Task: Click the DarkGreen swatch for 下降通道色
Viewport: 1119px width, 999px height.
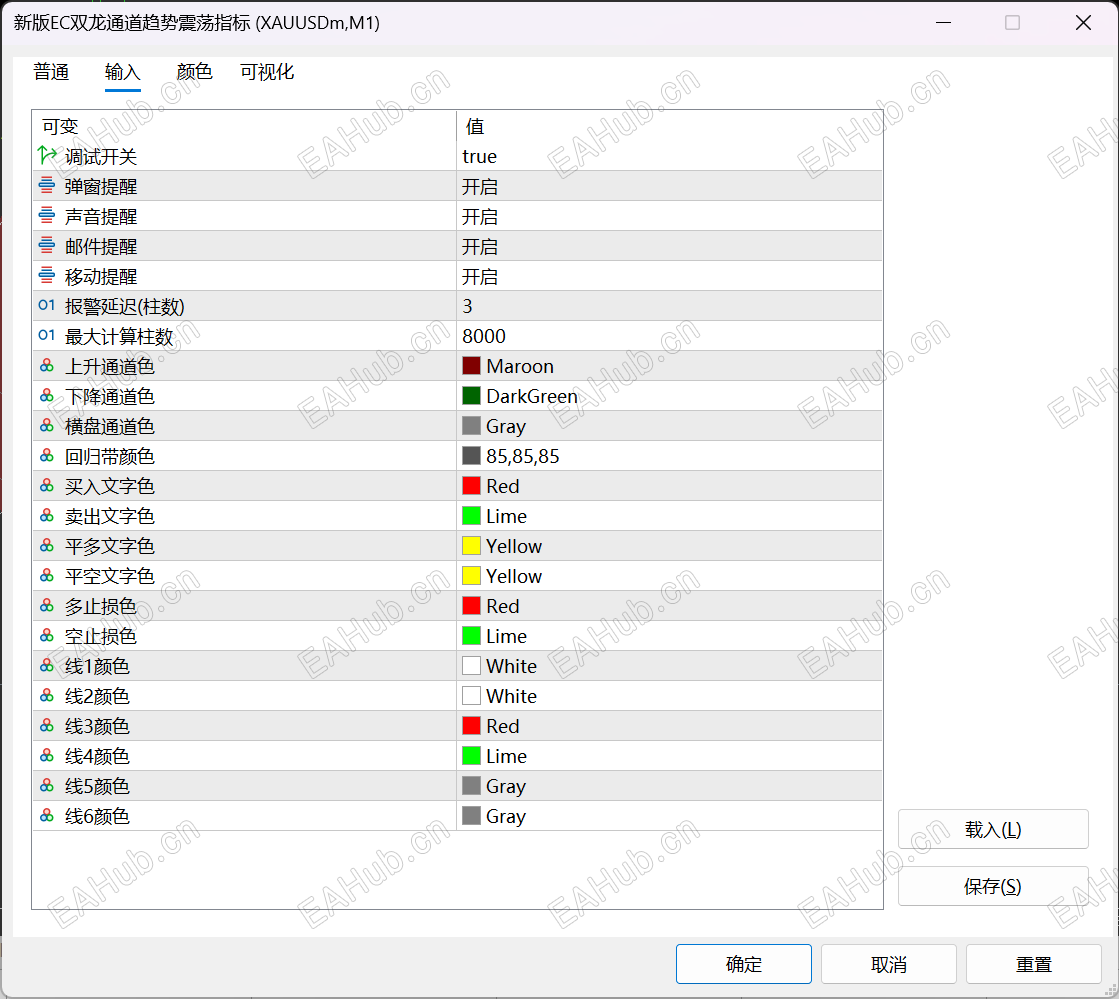Action: click(471, 395)
